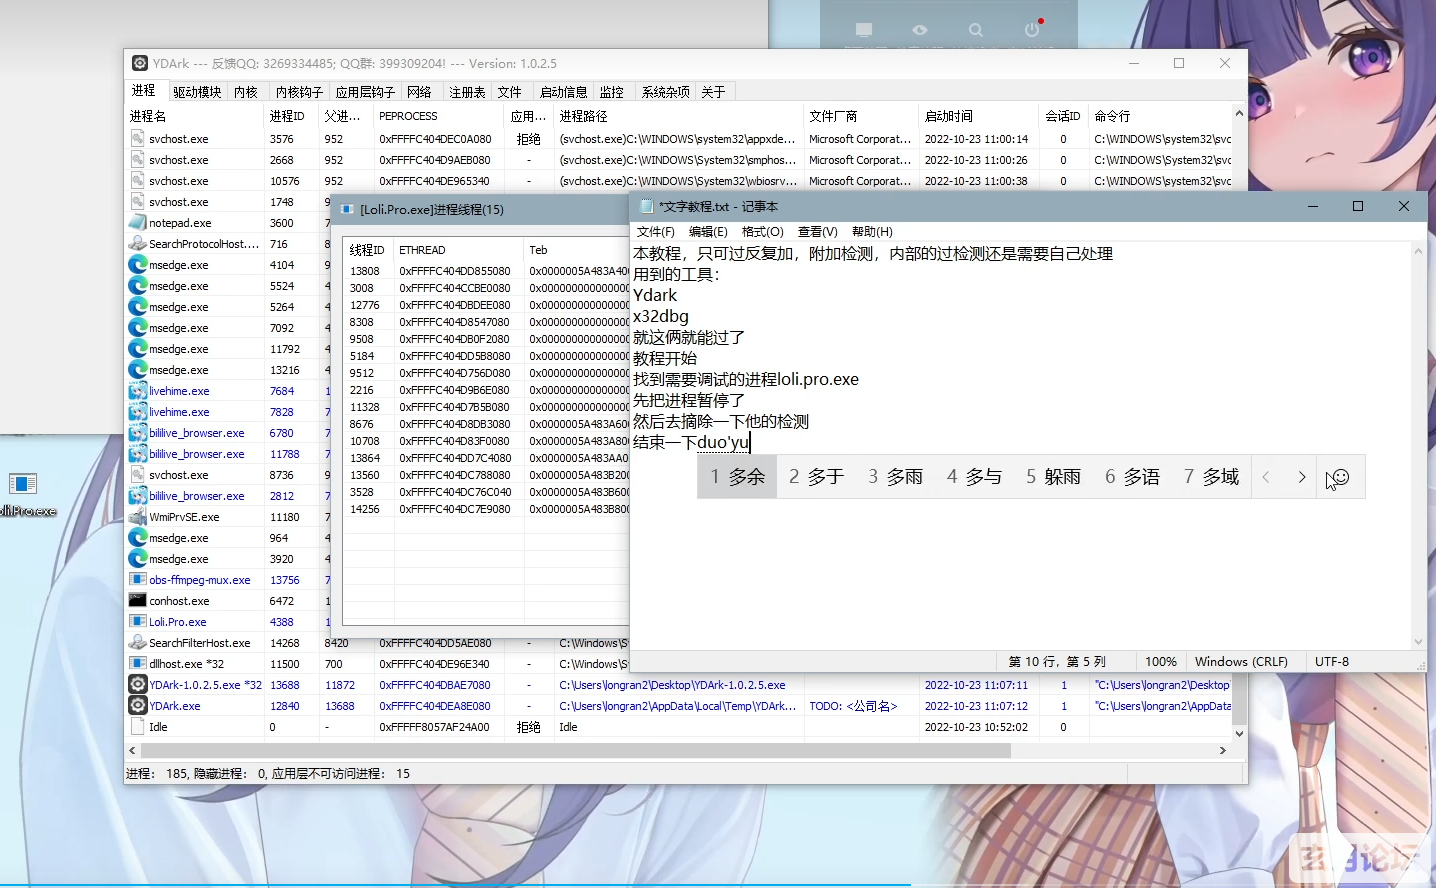
Task: Select thread row 13808
Action: point(486,271)
